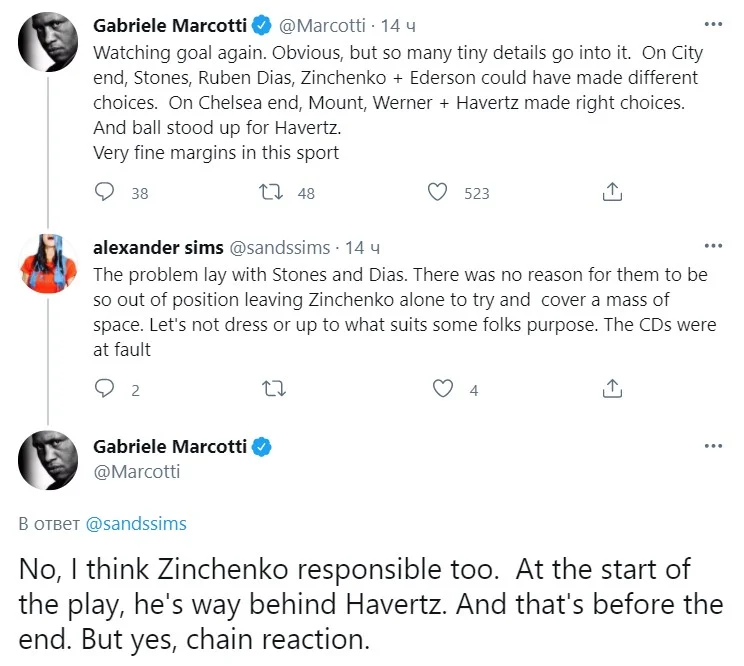Open more options on Marcotti's reply tweet

712,444
